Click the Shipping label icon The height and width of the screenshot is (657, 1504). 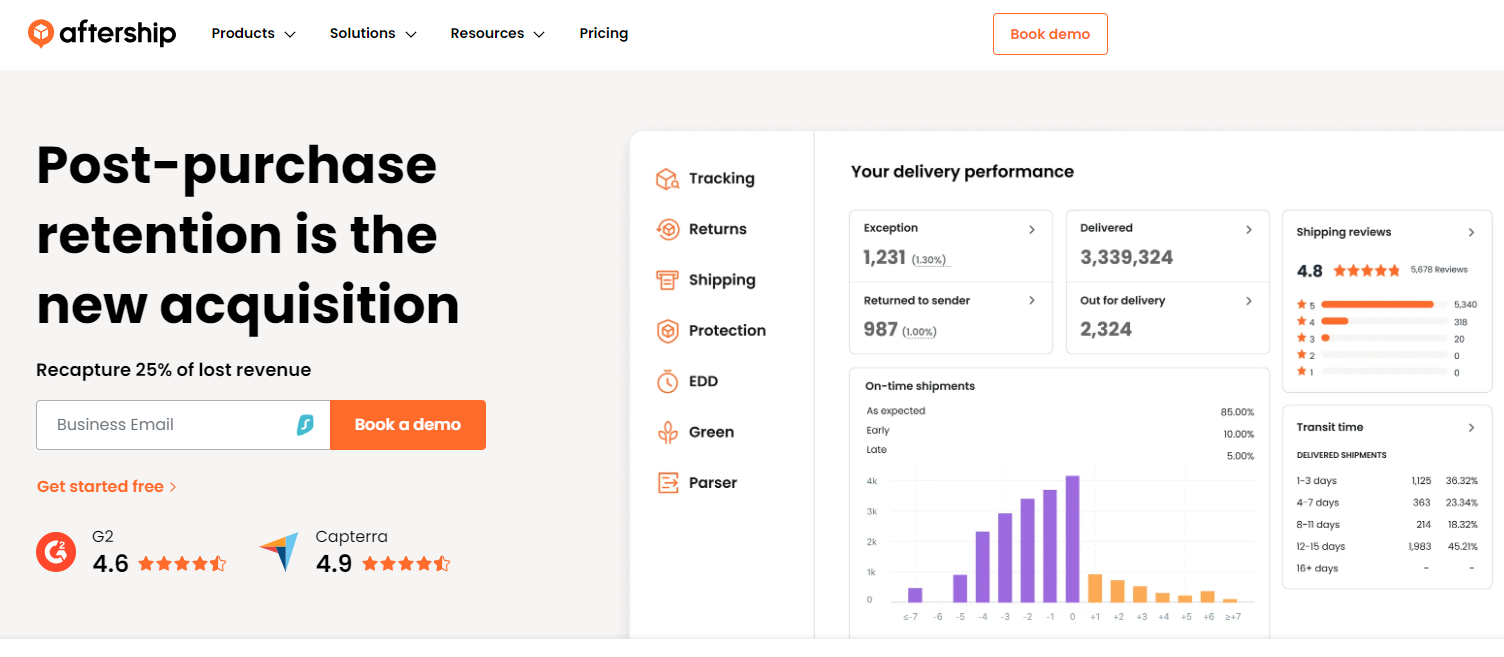coord(667,280)
